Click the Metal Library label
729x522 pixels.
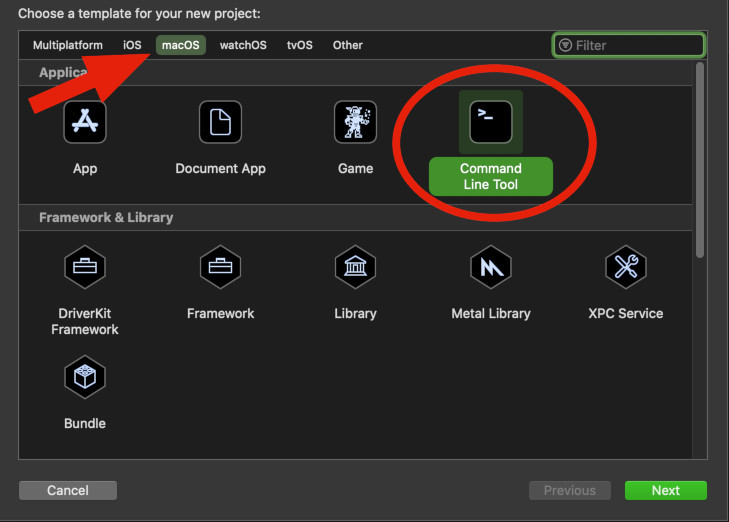click(x=491, y=313)
